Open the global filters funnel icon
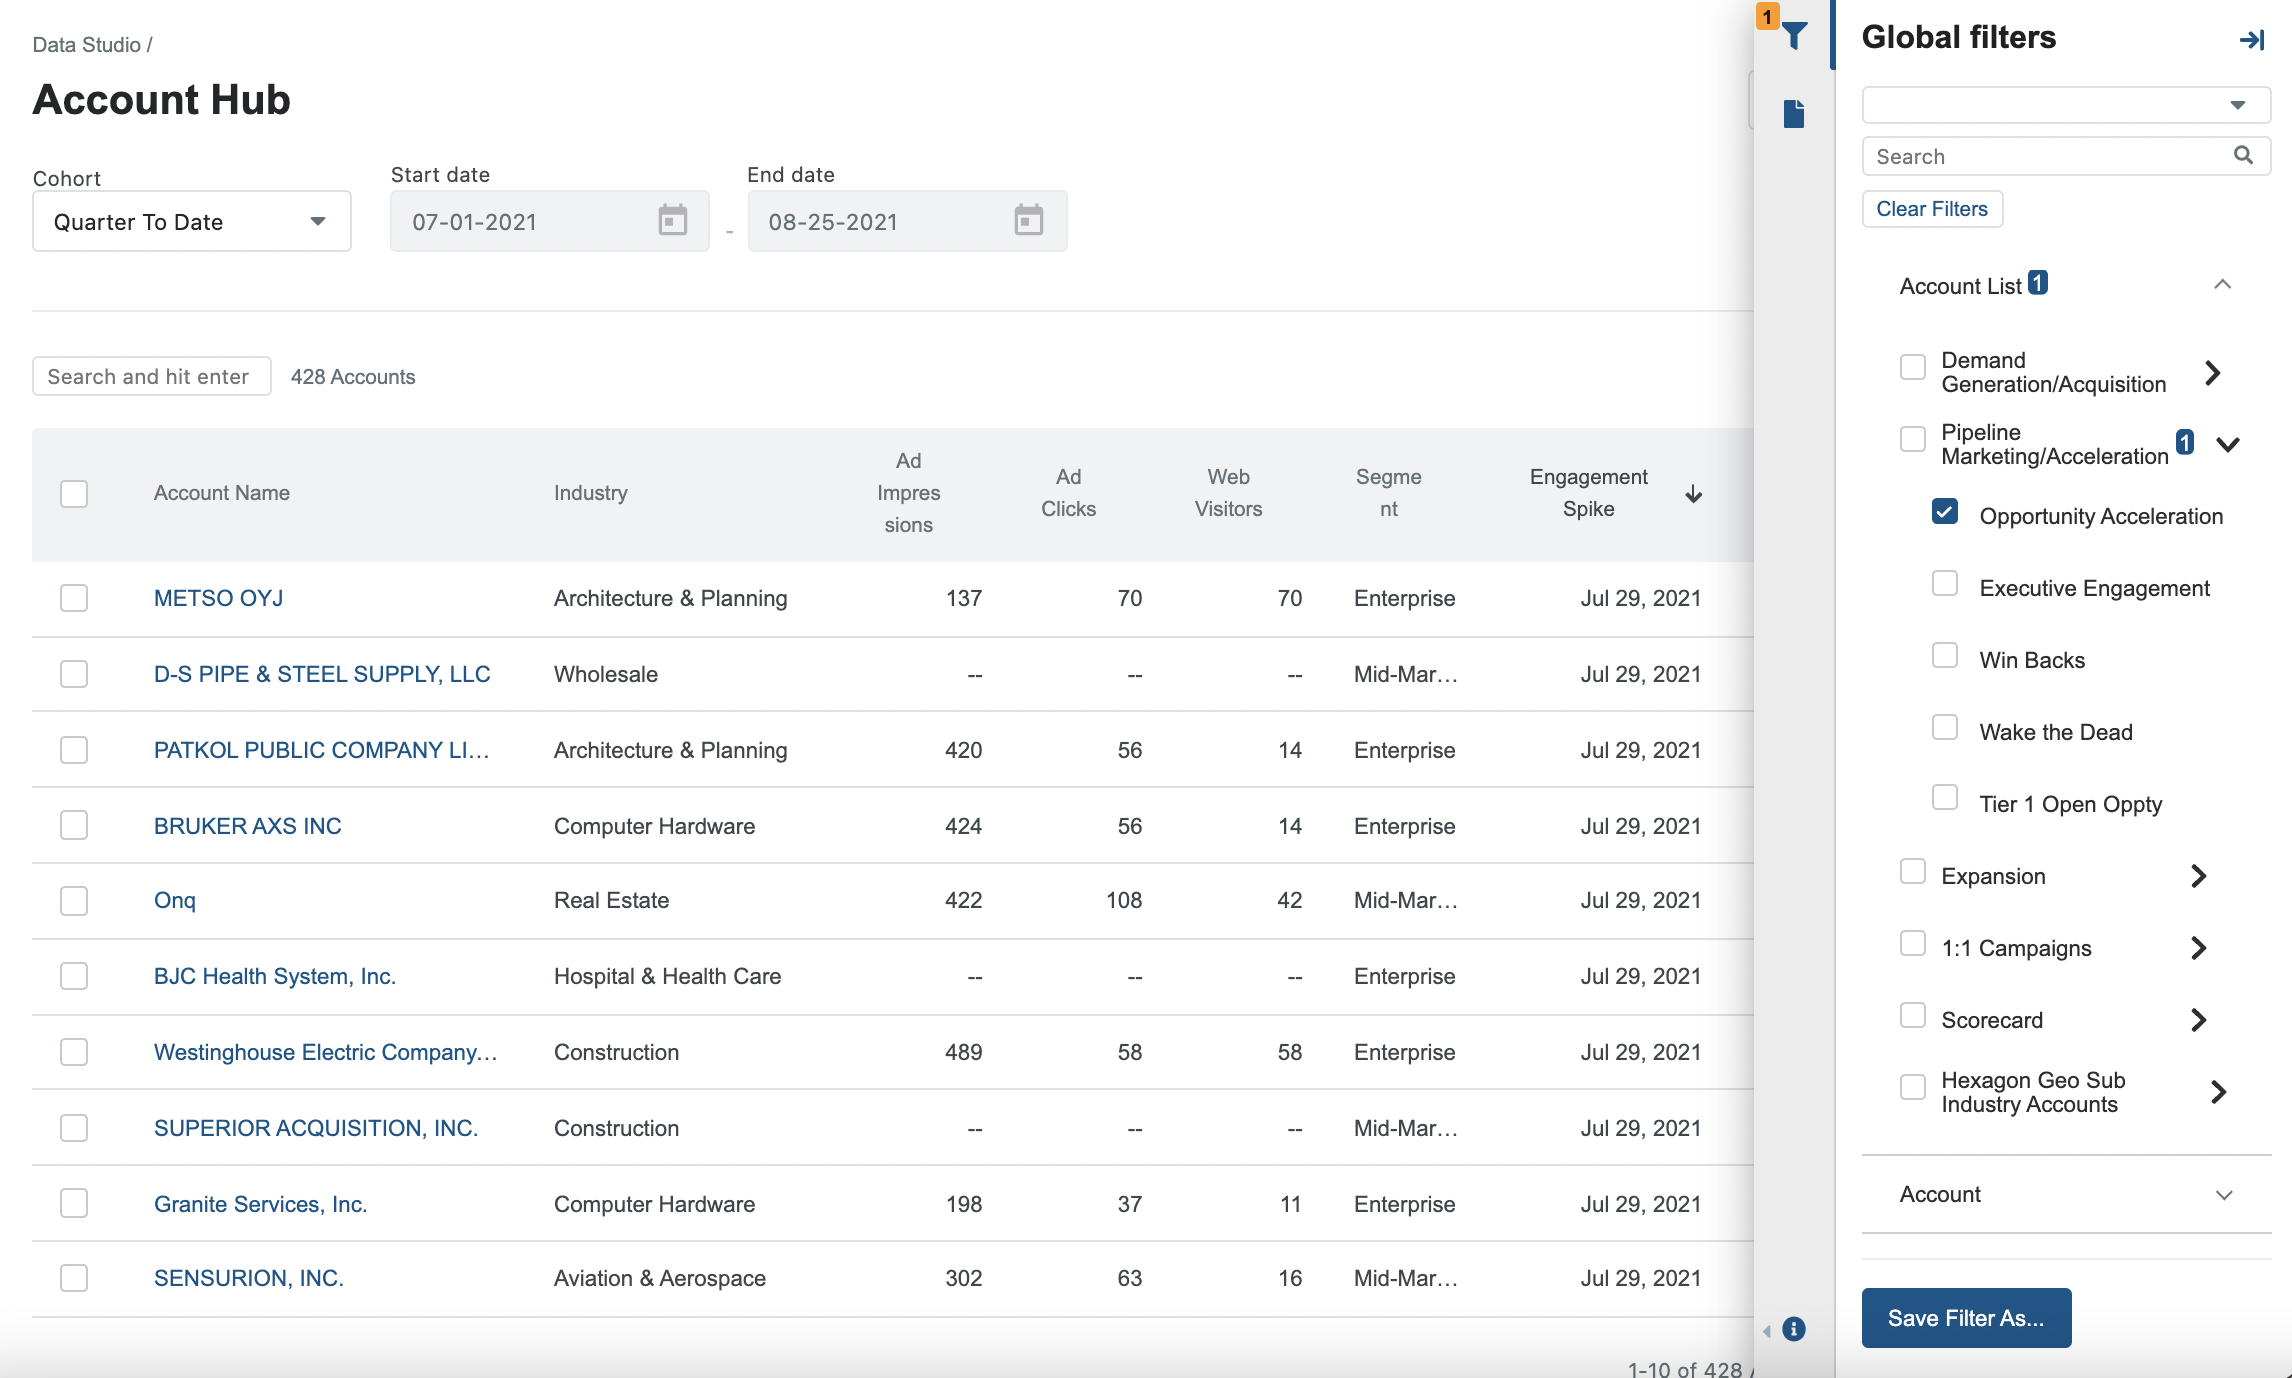 1795,36
